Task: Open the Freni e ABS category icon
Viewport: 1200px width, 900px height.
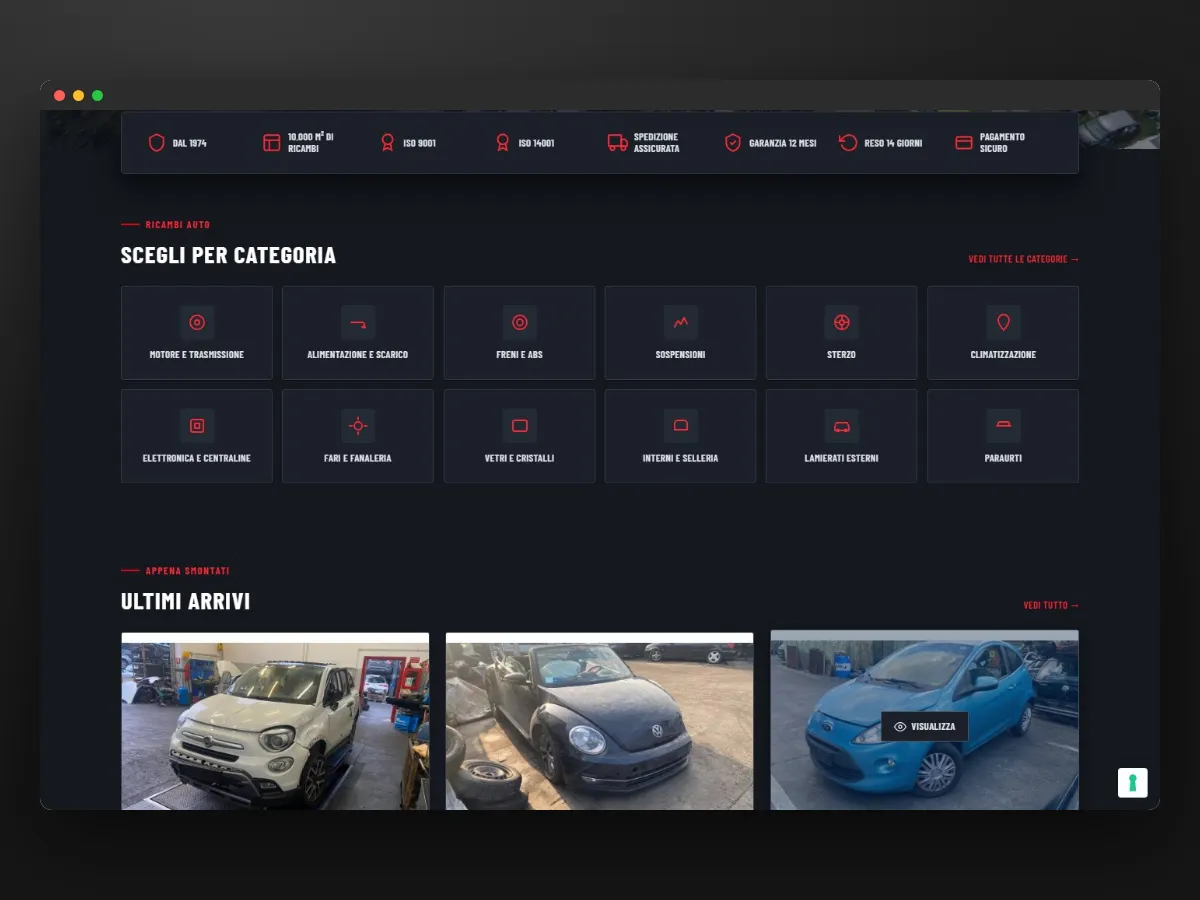Action: (520, 322)
